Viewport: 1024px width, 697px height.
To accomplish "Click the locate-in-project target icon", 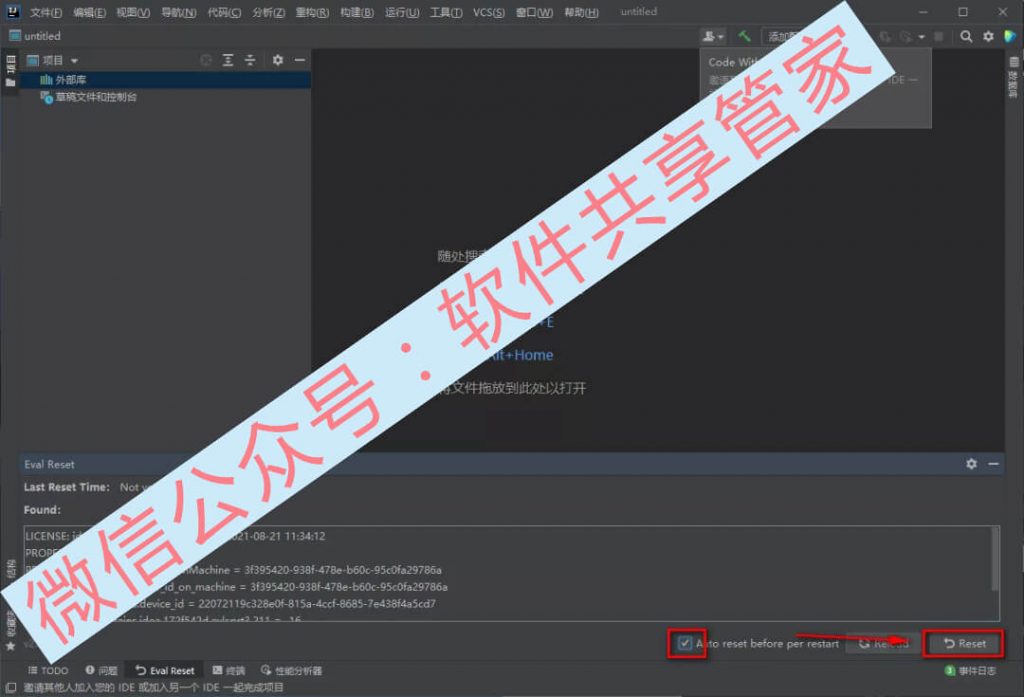I will pos(206,60).
